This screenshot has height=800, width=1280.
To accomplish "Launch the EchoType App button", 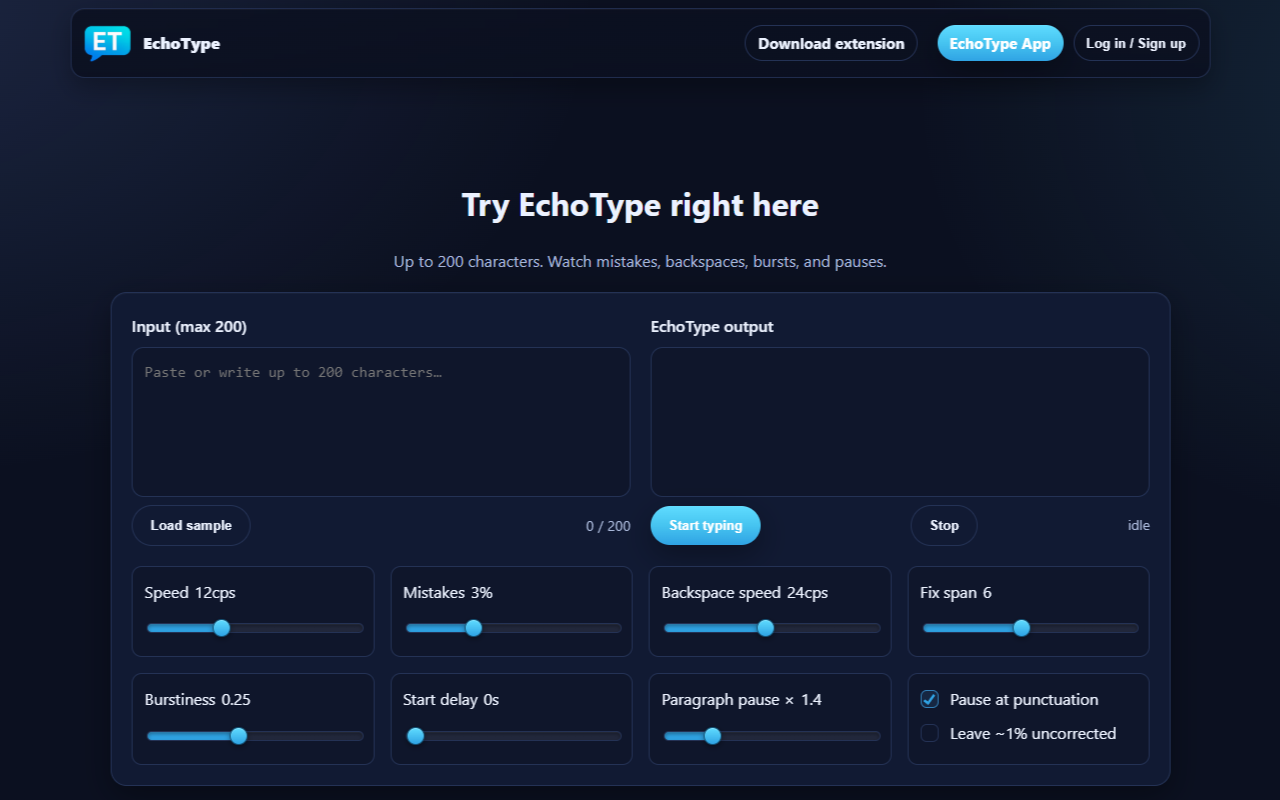I will pyautogui.click(x=1000, y=43).
